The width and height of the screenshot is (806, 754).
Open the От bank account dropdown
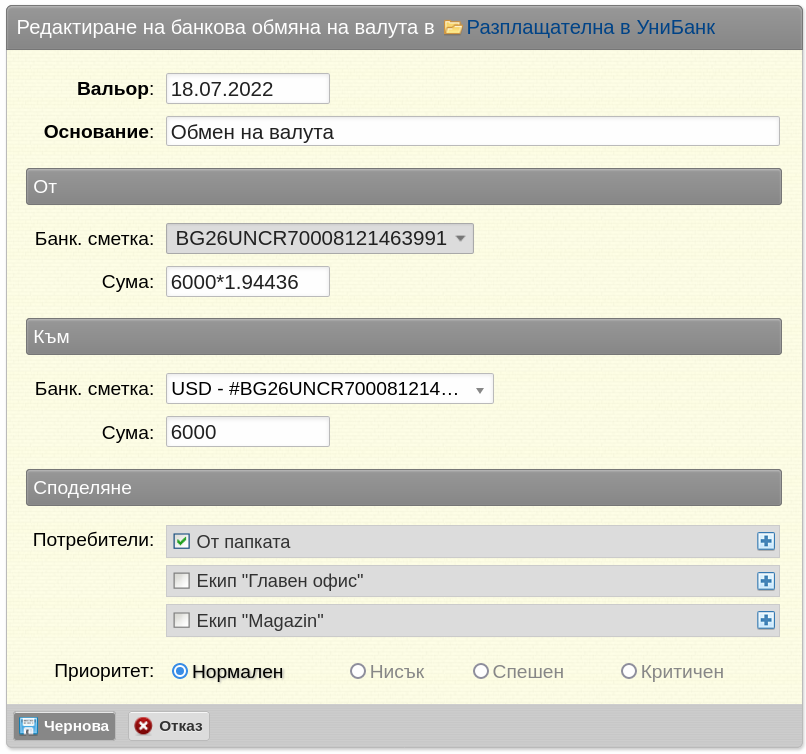(x=320, y=238)
